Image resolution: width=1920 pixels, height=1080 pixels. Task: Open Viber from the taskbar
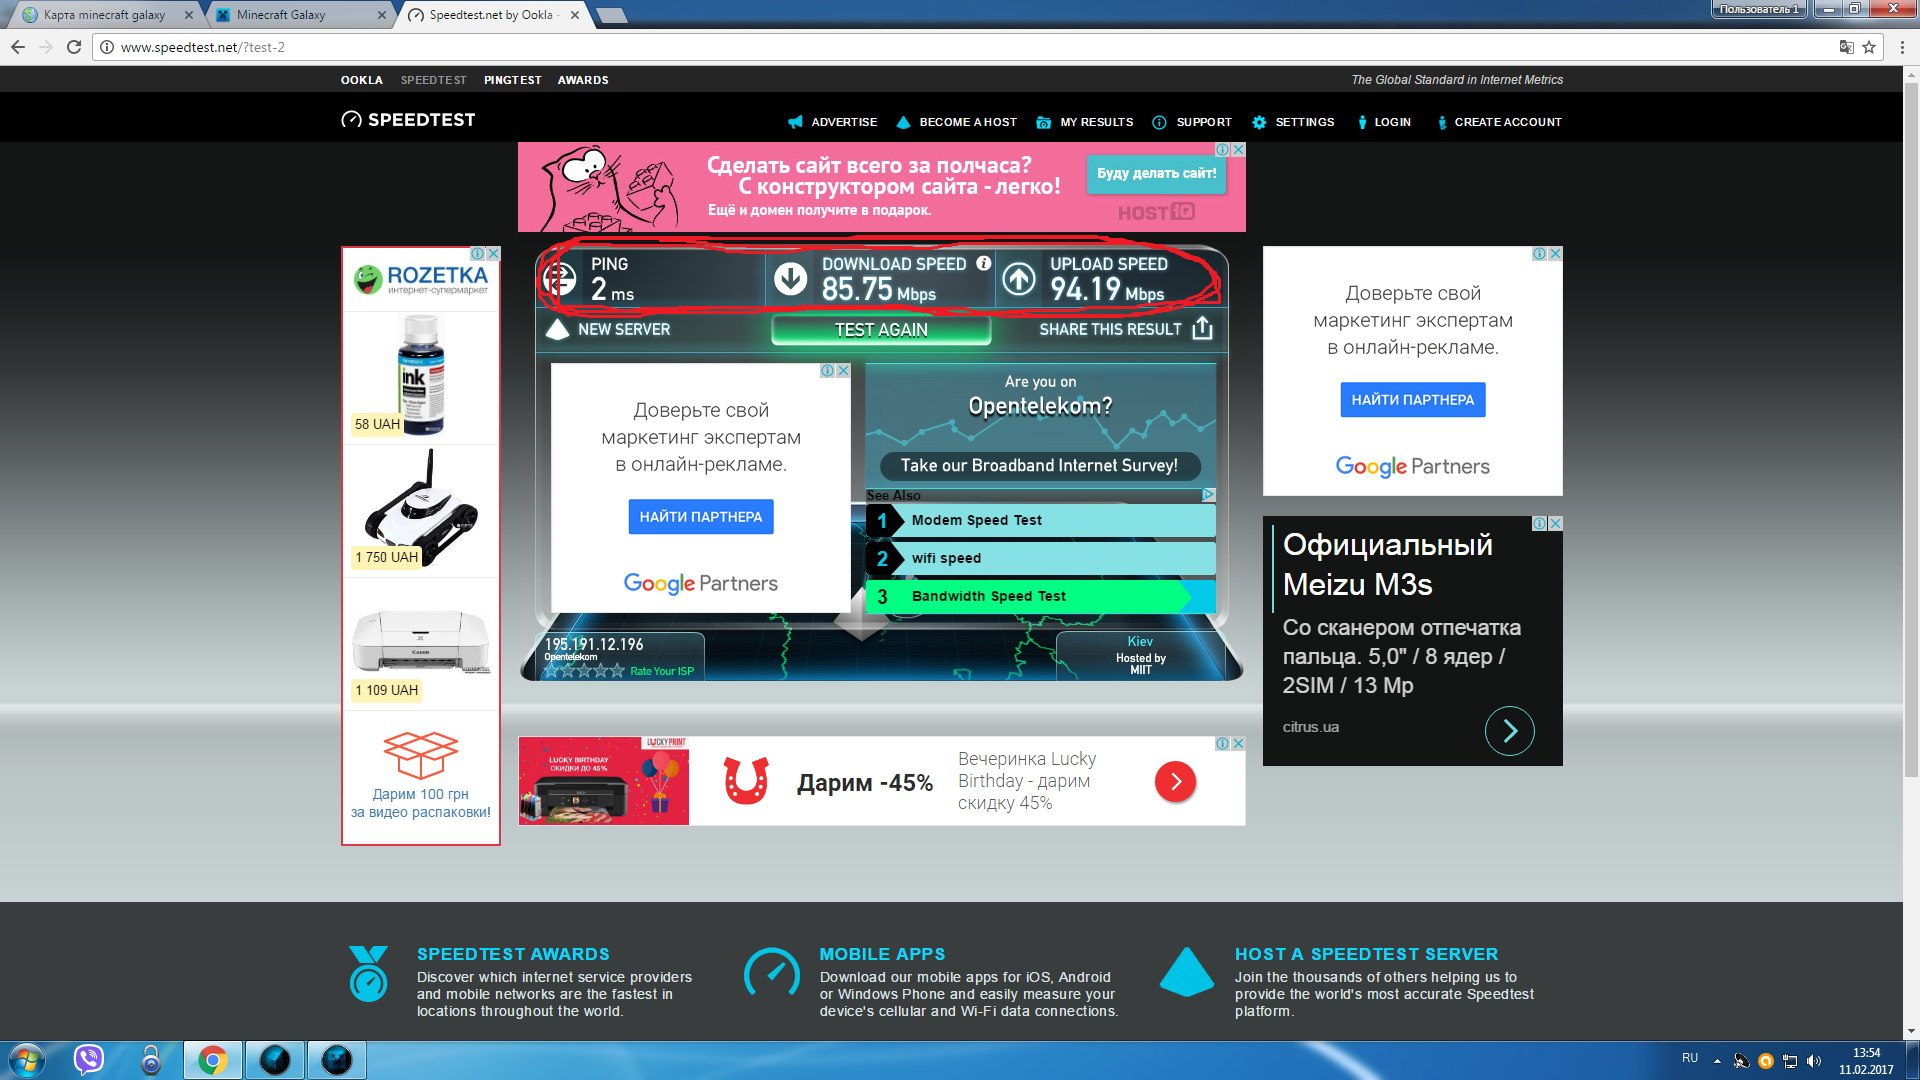89,1060
